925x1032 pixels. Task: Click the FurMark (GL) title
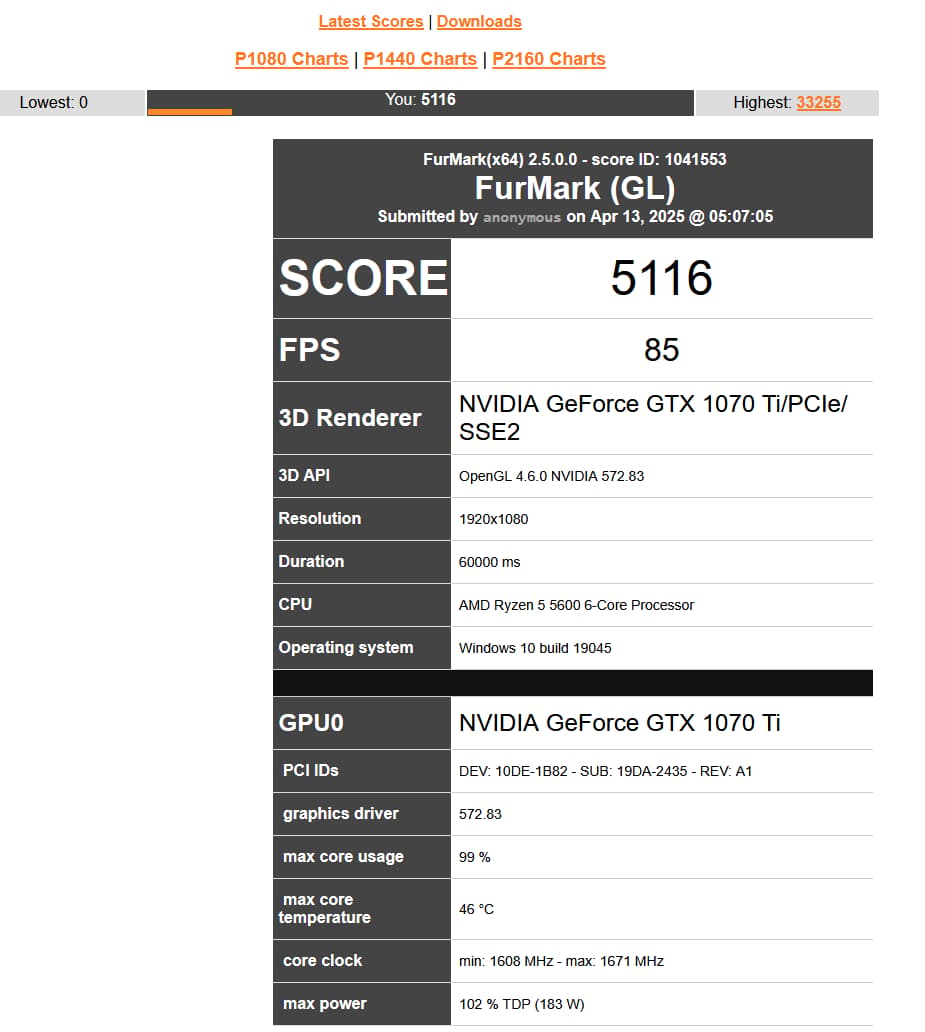[575, 188]
